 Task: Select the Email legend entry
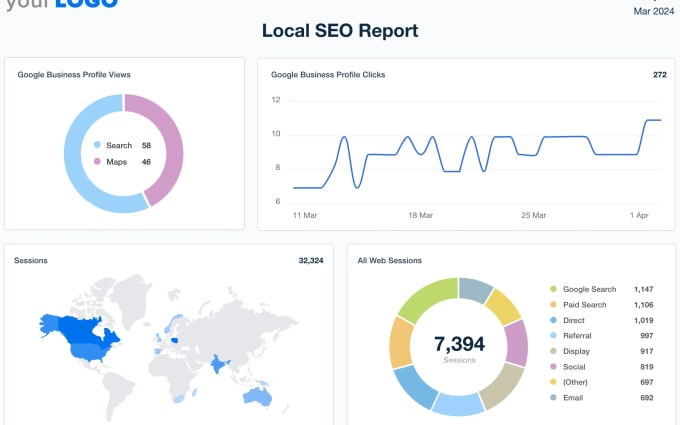point(574,399)
